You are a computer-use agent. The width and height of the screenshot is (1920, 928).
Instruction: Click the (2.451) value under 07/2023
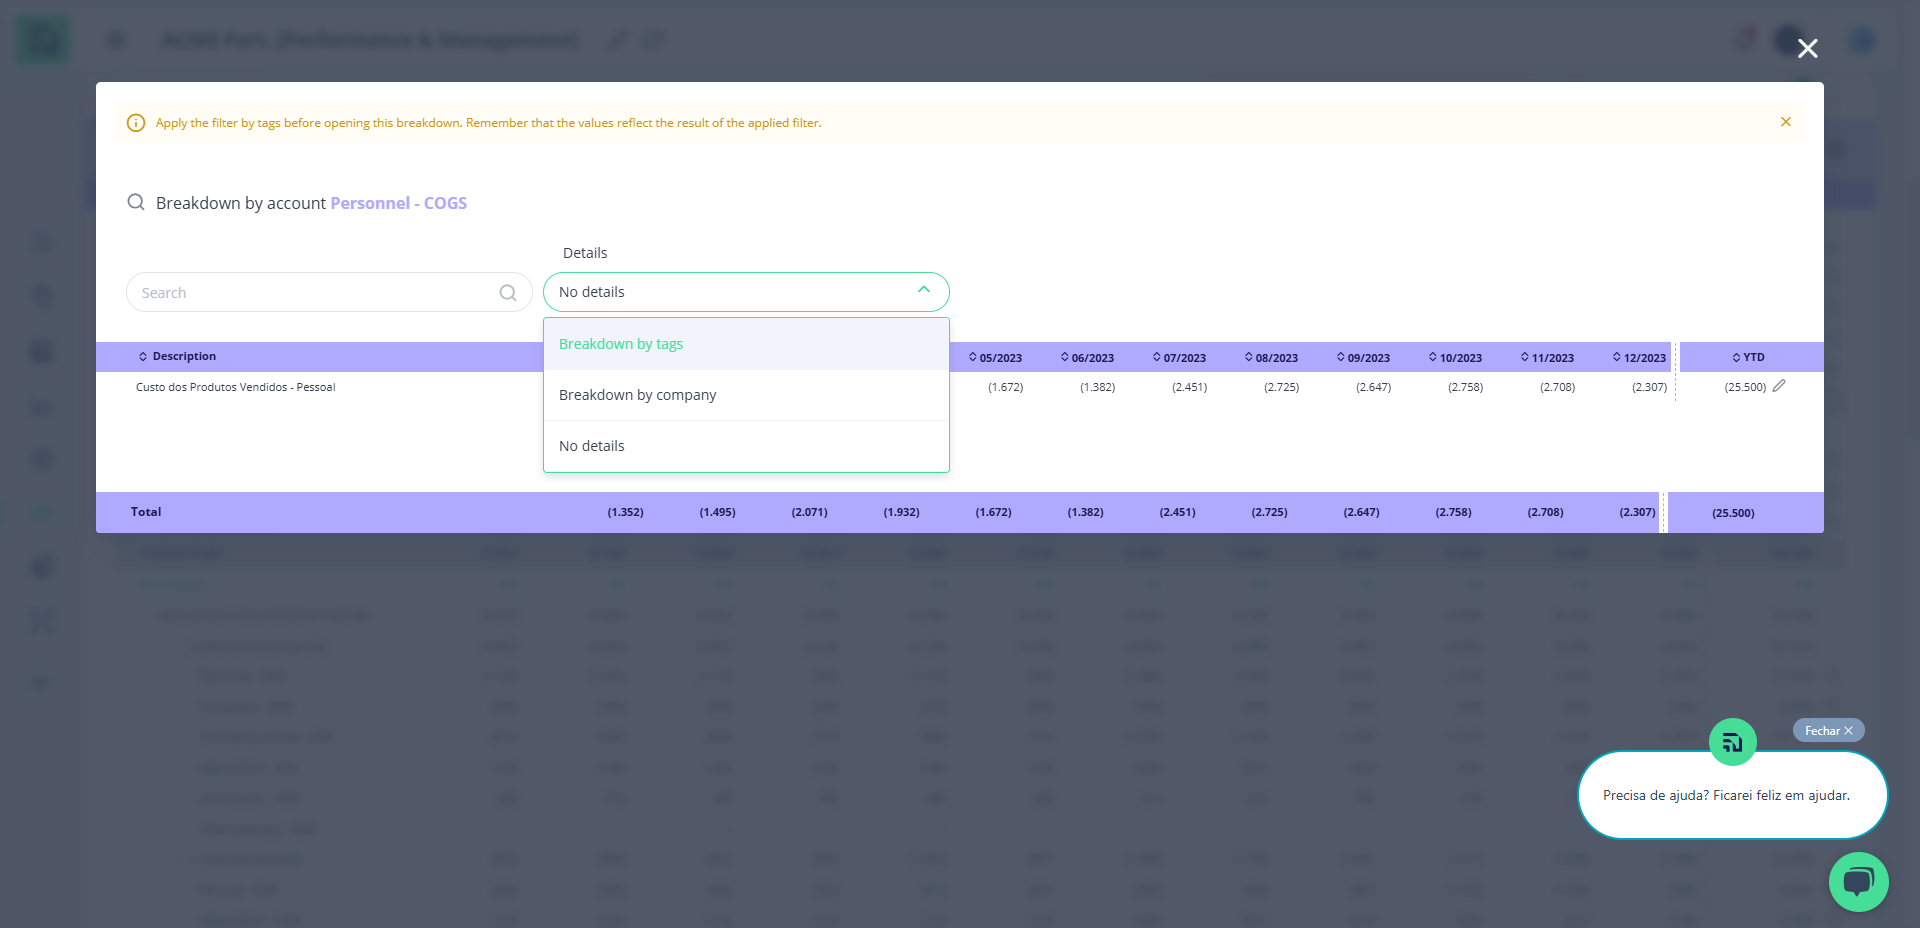(x=1190, y=387)
